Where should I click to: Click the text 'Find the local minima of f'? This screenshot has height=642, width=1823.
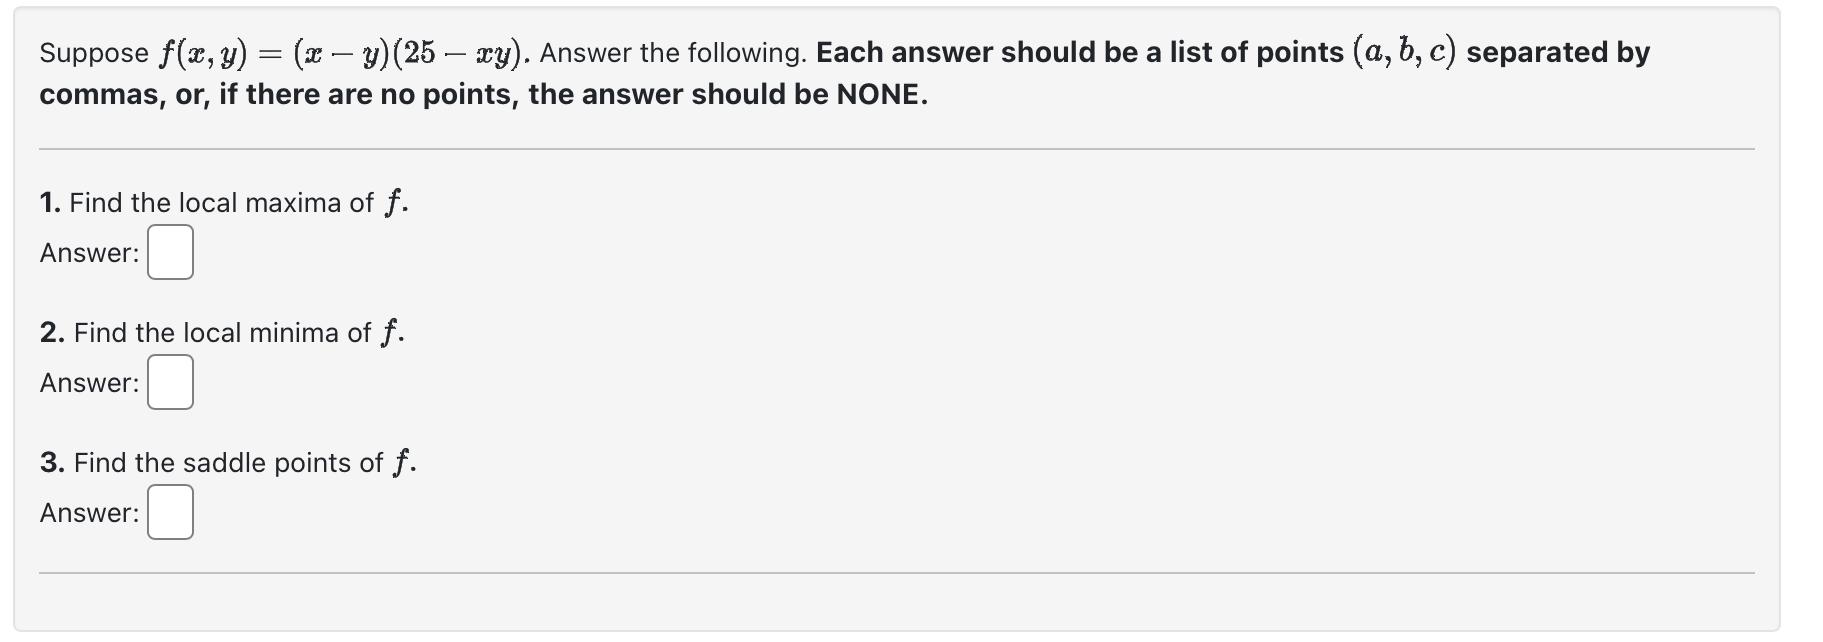pyautogui.click(x=220, y=332)
